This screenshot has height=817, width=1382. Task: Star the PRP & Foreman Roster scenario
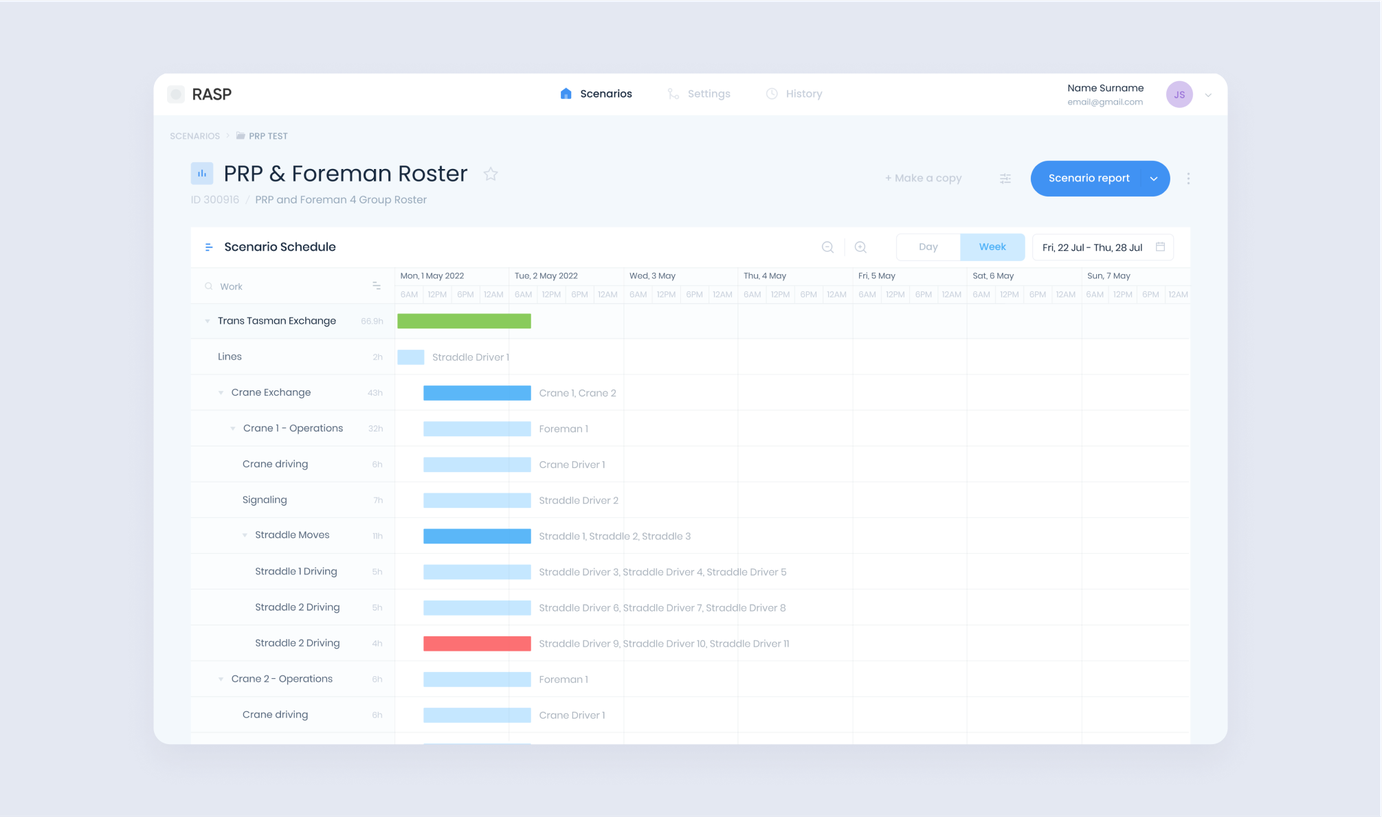pos(490,174)
